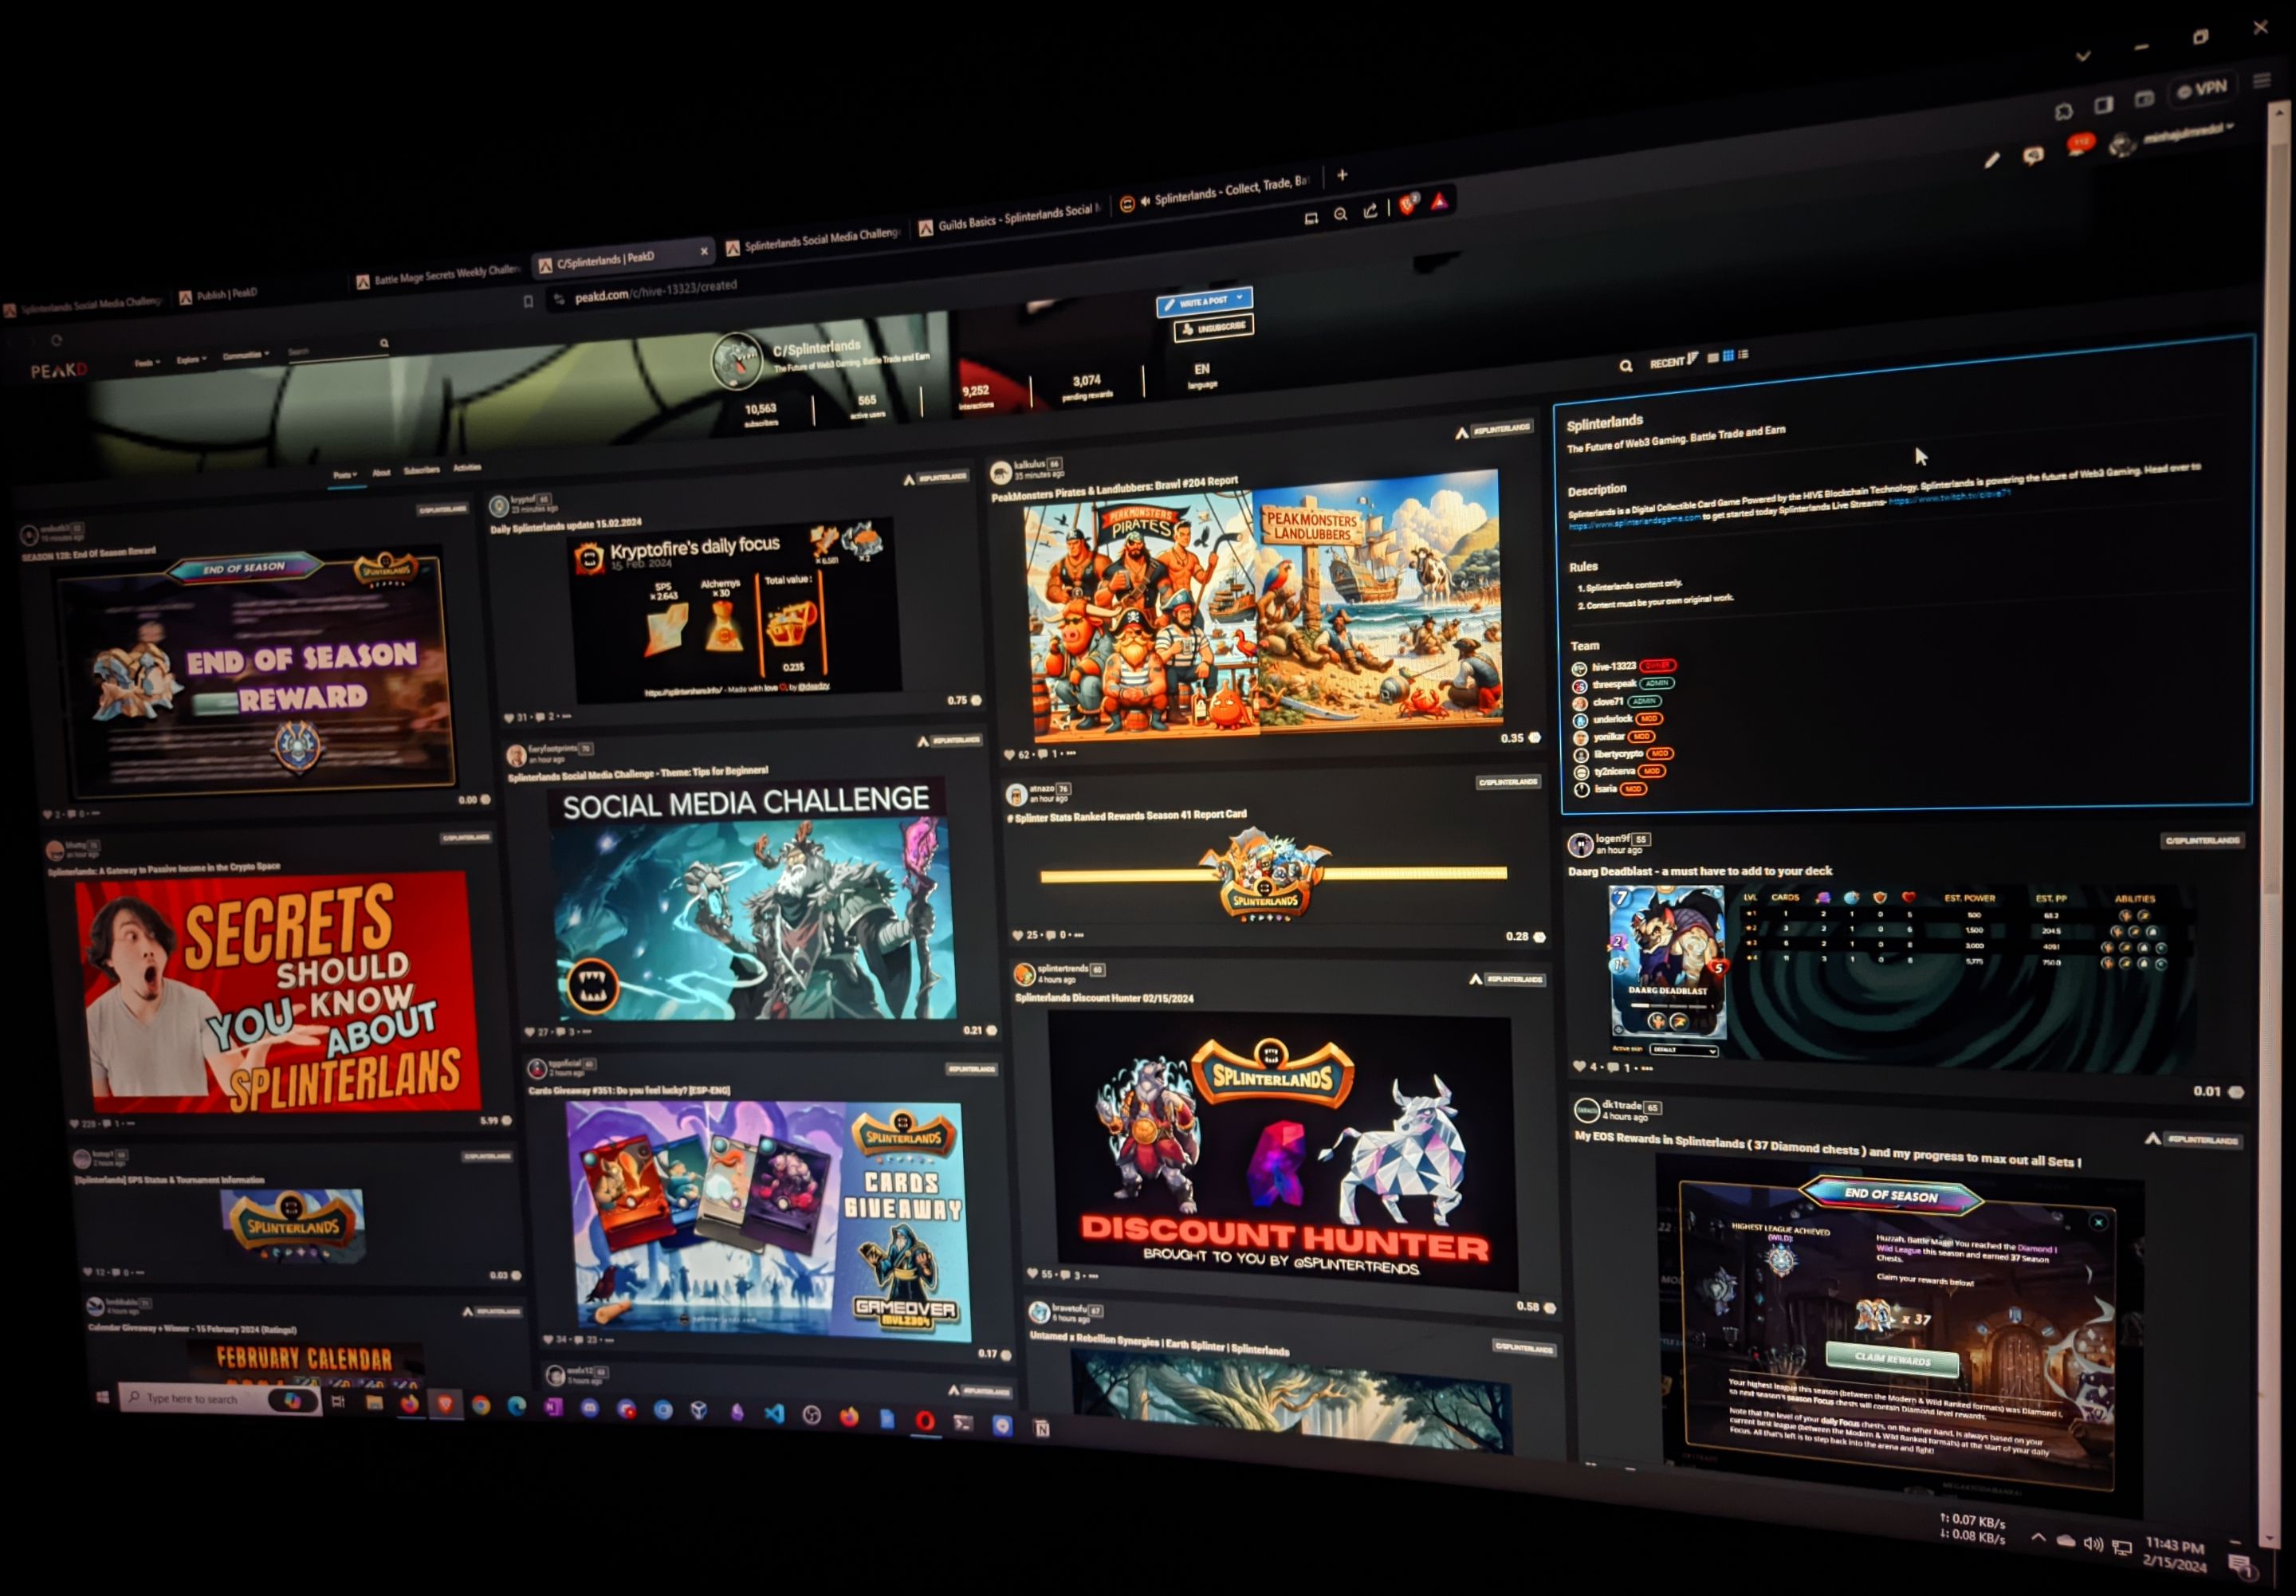This screenshot has width=2296, height=1596.
Task: Click the volume speaker icon in system tray
Action: point(2093,1544)
